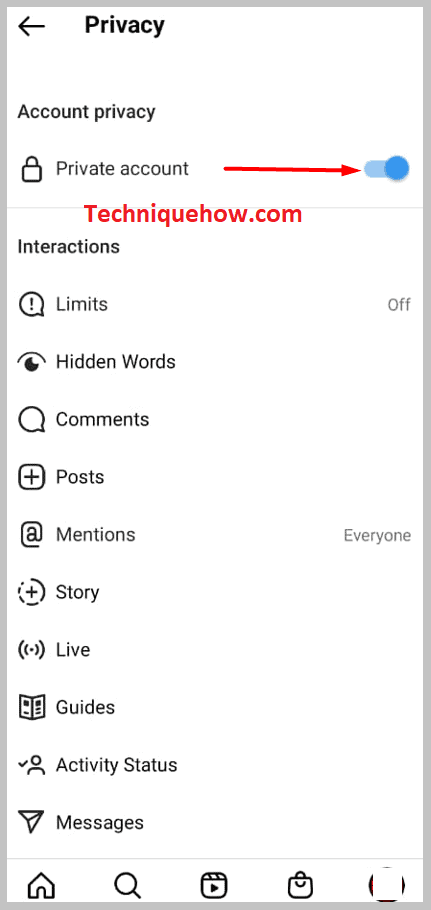Screen dimensions: 431x910
Task: Open Story privacy settings
Action: [x=215, y=593]
